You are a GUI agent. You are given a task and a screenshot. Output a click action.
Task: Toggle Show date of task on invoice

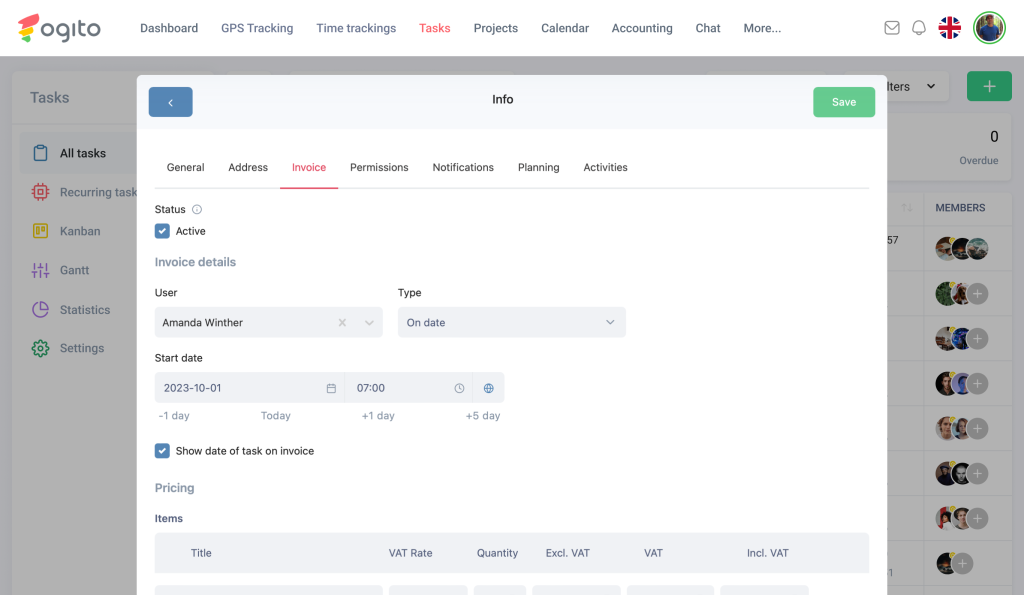click(x=162, y=451)
